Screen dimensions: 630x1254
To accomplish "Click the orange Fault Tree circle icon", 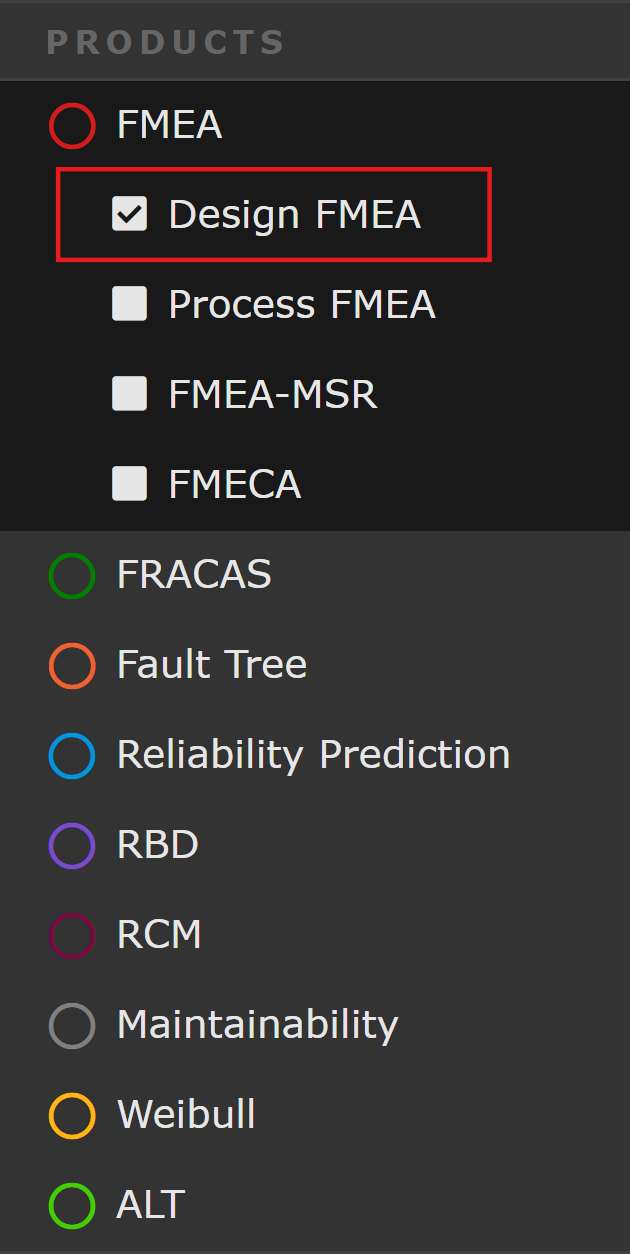I will point(72,666).
